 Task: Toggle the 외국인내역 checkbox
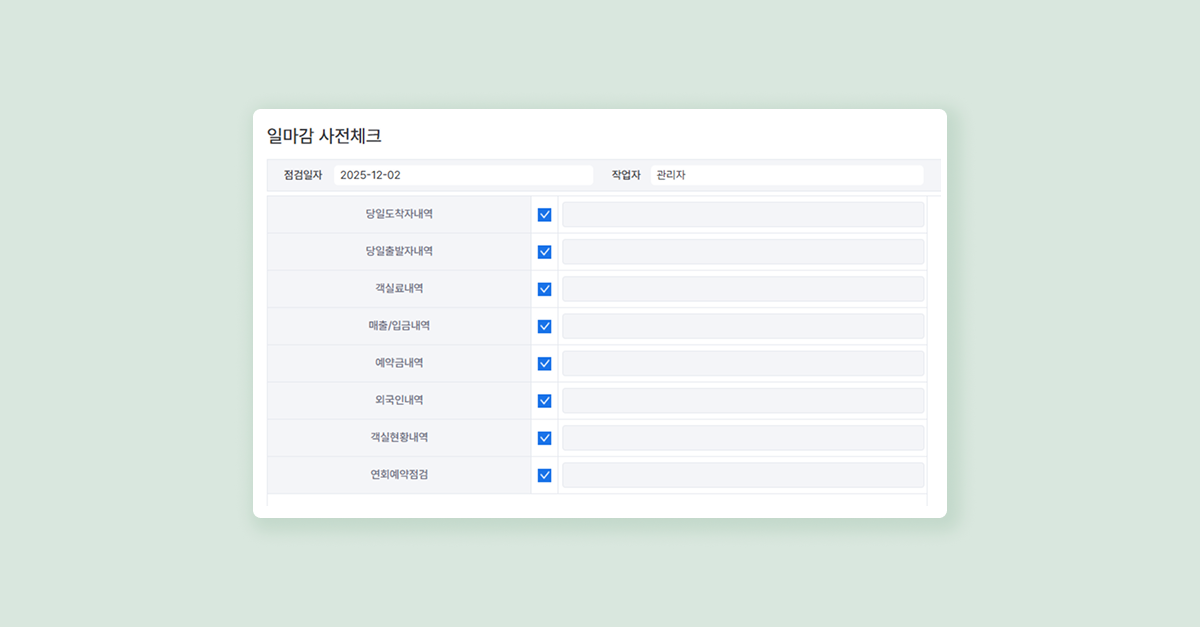tap(545, 401)
